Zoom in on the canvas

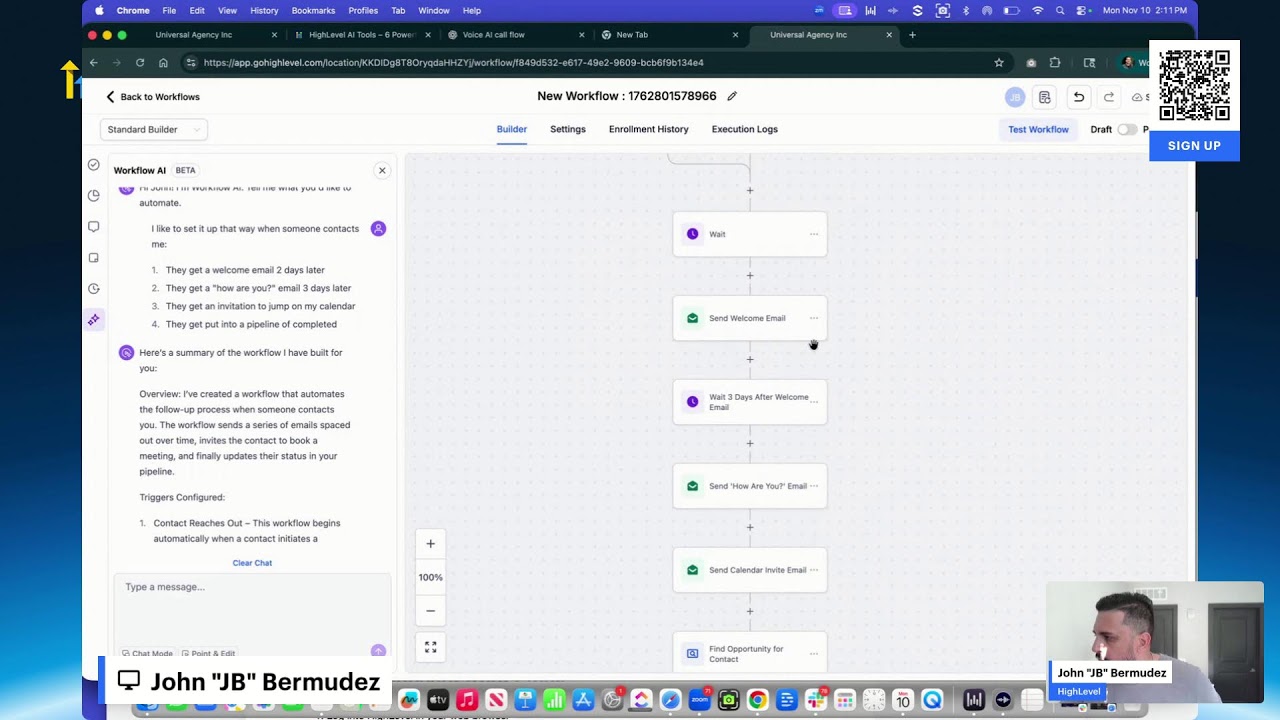coord(430,544)
